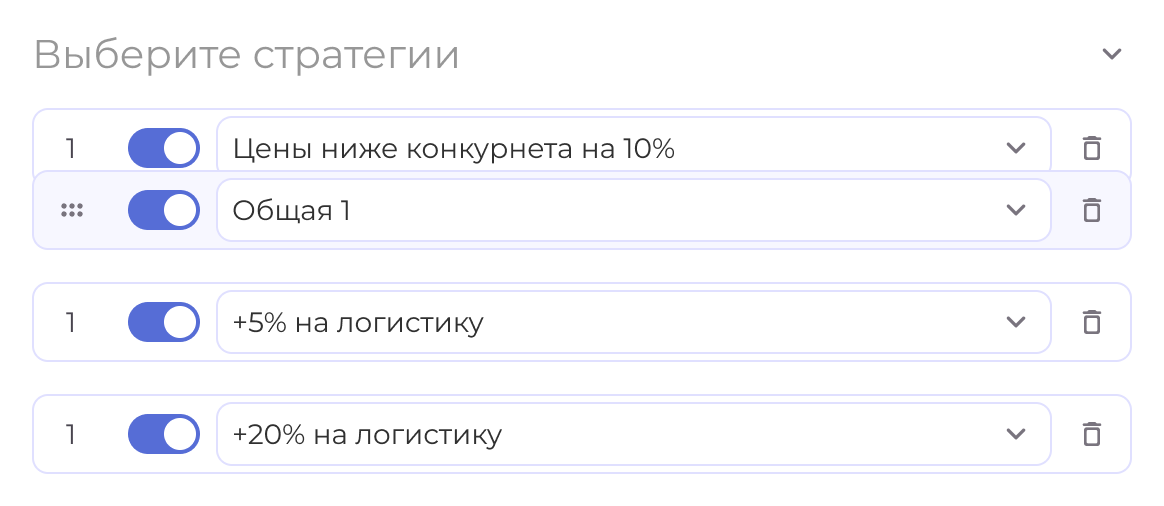Click priority number of '+20% на логистику' row
The image size is (1164, 506).
pyautogui.click(x=71, y=434)
